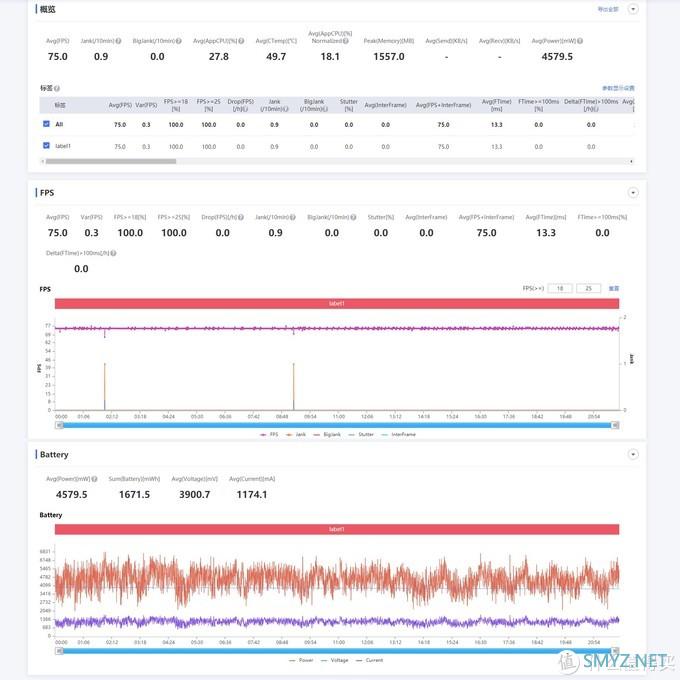The width and height of the screenshot is (680, 680).
Task: Toggle Stutter series in FPS chart legend
Action: pos(361,434)
